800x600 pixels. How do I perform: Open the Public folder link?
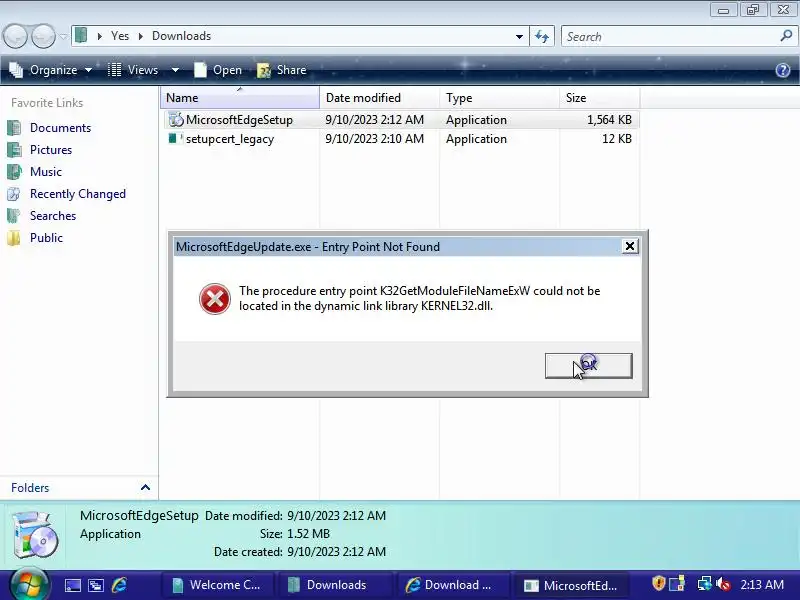click(46, 237)
